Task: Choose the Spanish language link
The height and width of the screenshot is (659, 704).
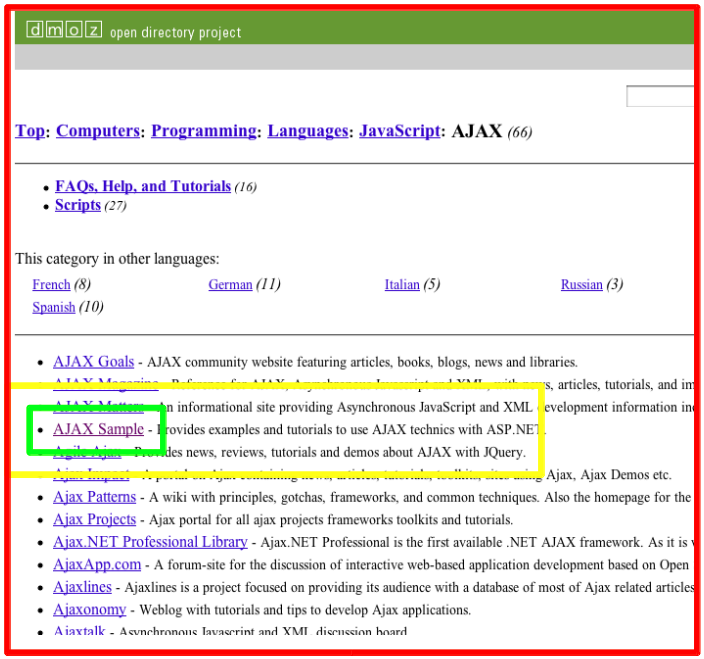Action: [54, 307]
